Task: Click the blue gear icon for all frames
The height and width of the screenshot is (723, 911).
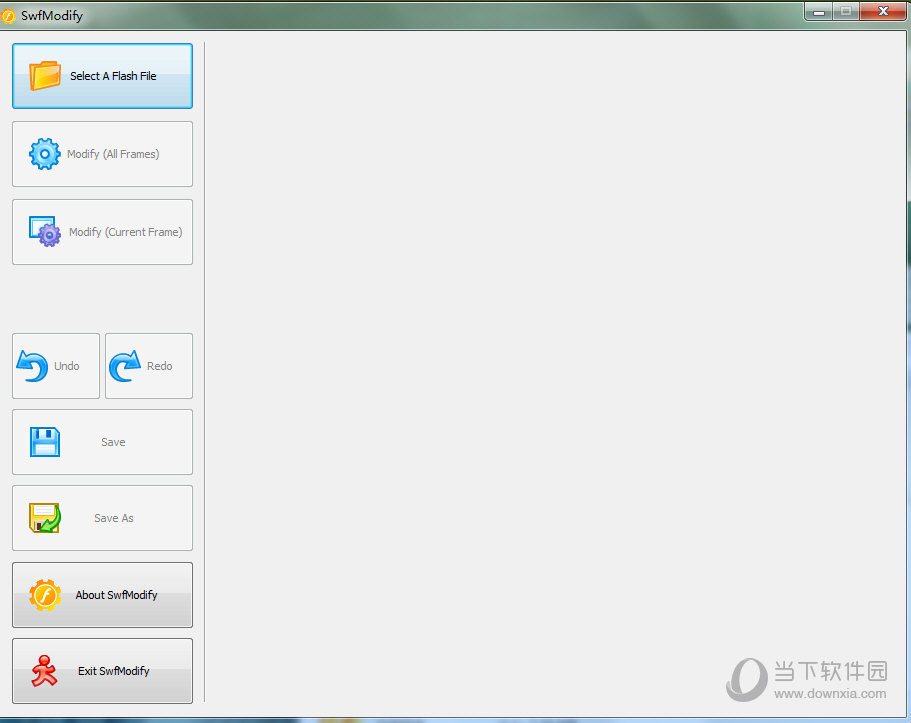Action: (45, 153)
